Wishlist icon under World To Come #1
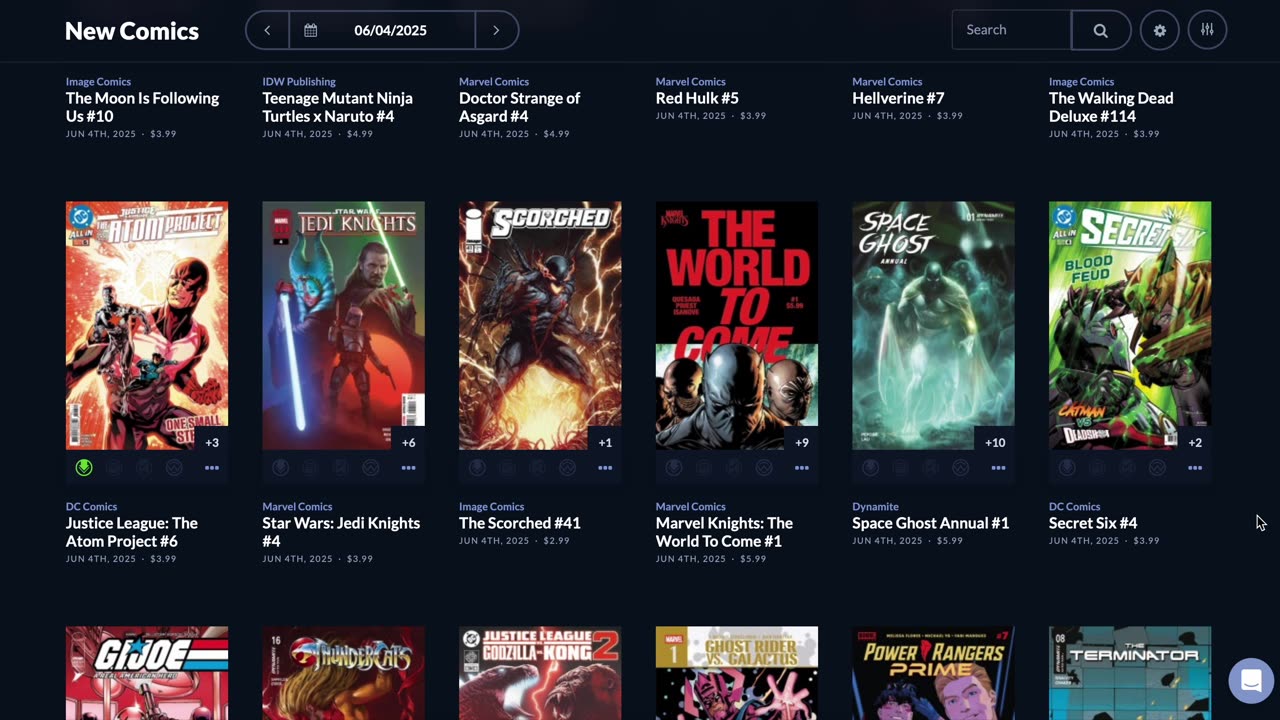The height and width of the screenshot is (720, 1280). pos(764,467)
